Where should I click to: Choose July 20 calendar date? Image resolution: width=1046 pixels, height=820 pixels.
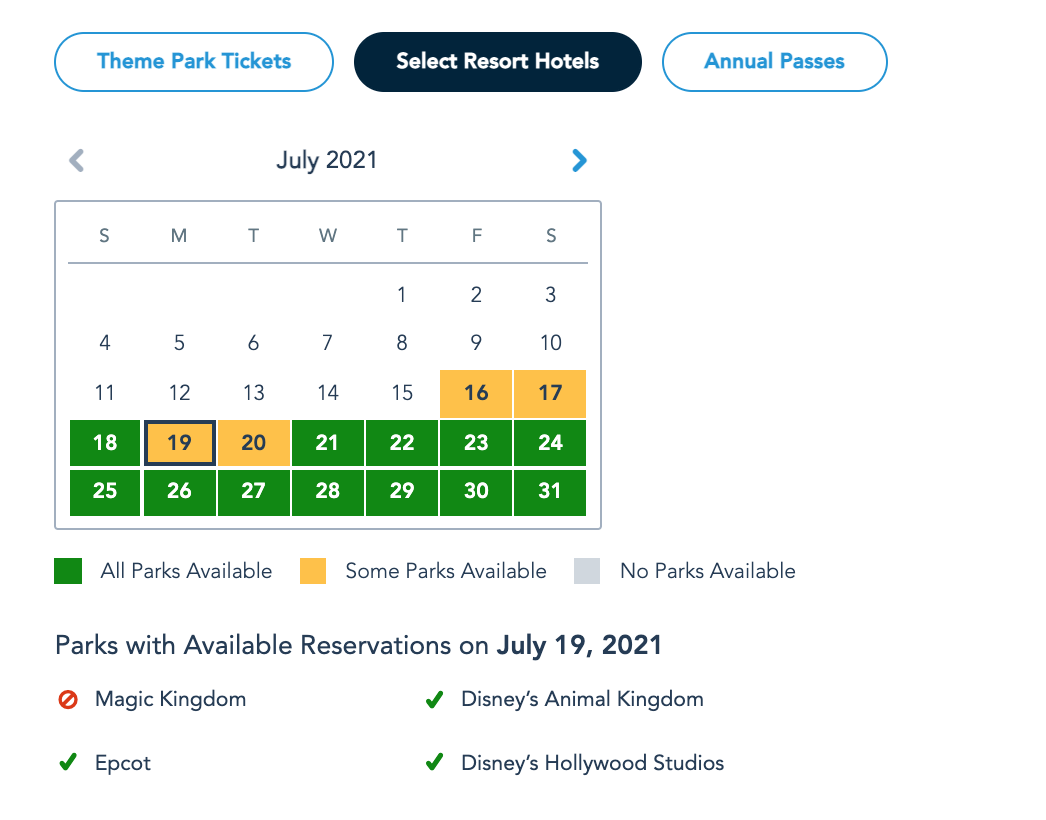(x=254, y=443)
